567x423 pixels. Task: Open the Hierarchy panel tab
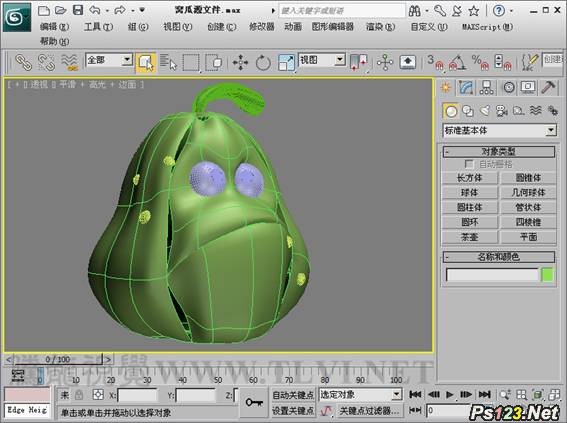486,87
